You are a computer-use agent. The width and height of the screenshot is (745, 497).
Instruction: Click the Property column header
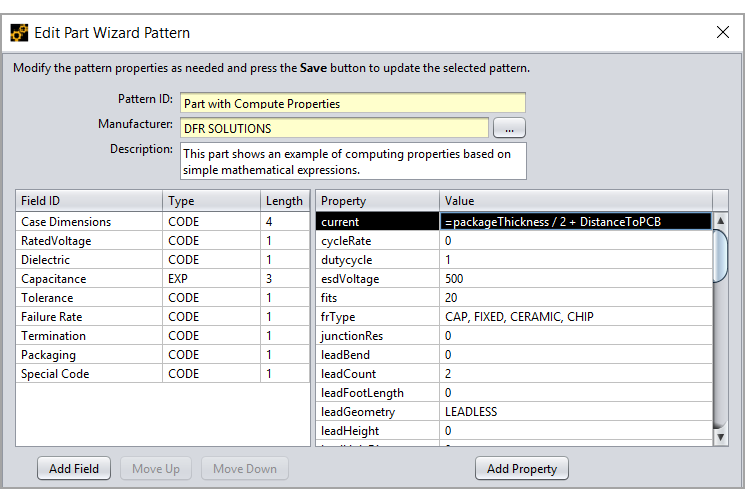pyautogui.click(x=376, y=201)
